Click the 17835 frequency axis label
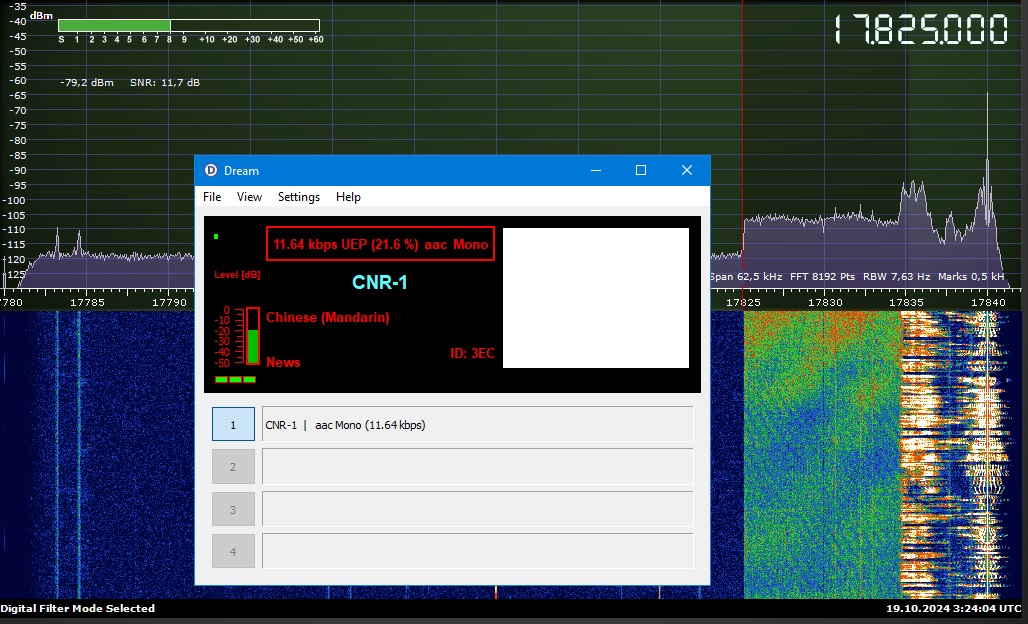Viewport: 1028px width, 624px height. (906, 302)
